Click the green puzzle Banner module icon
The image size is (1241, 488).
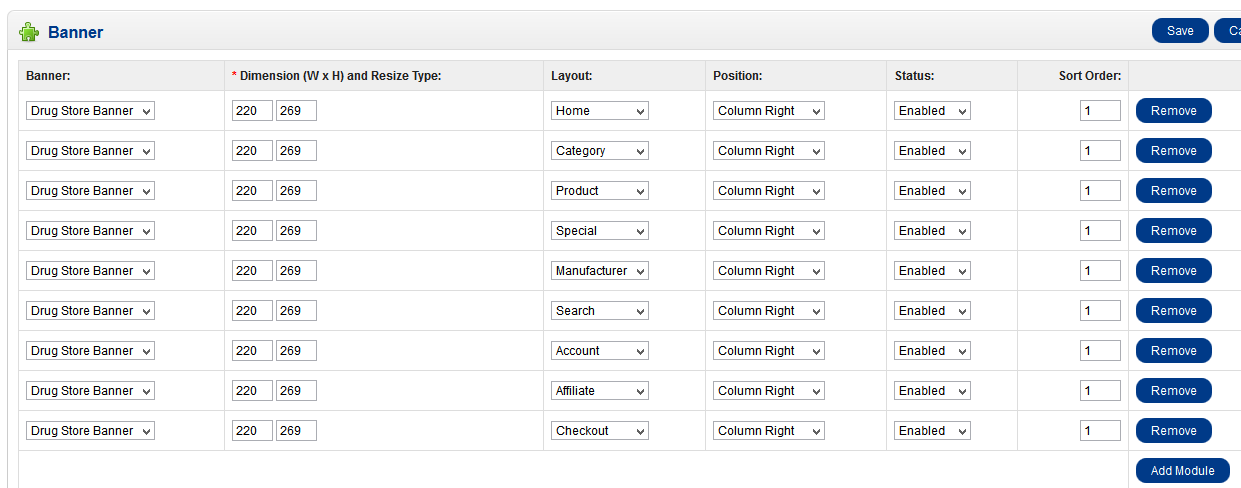tap(29, 32)
